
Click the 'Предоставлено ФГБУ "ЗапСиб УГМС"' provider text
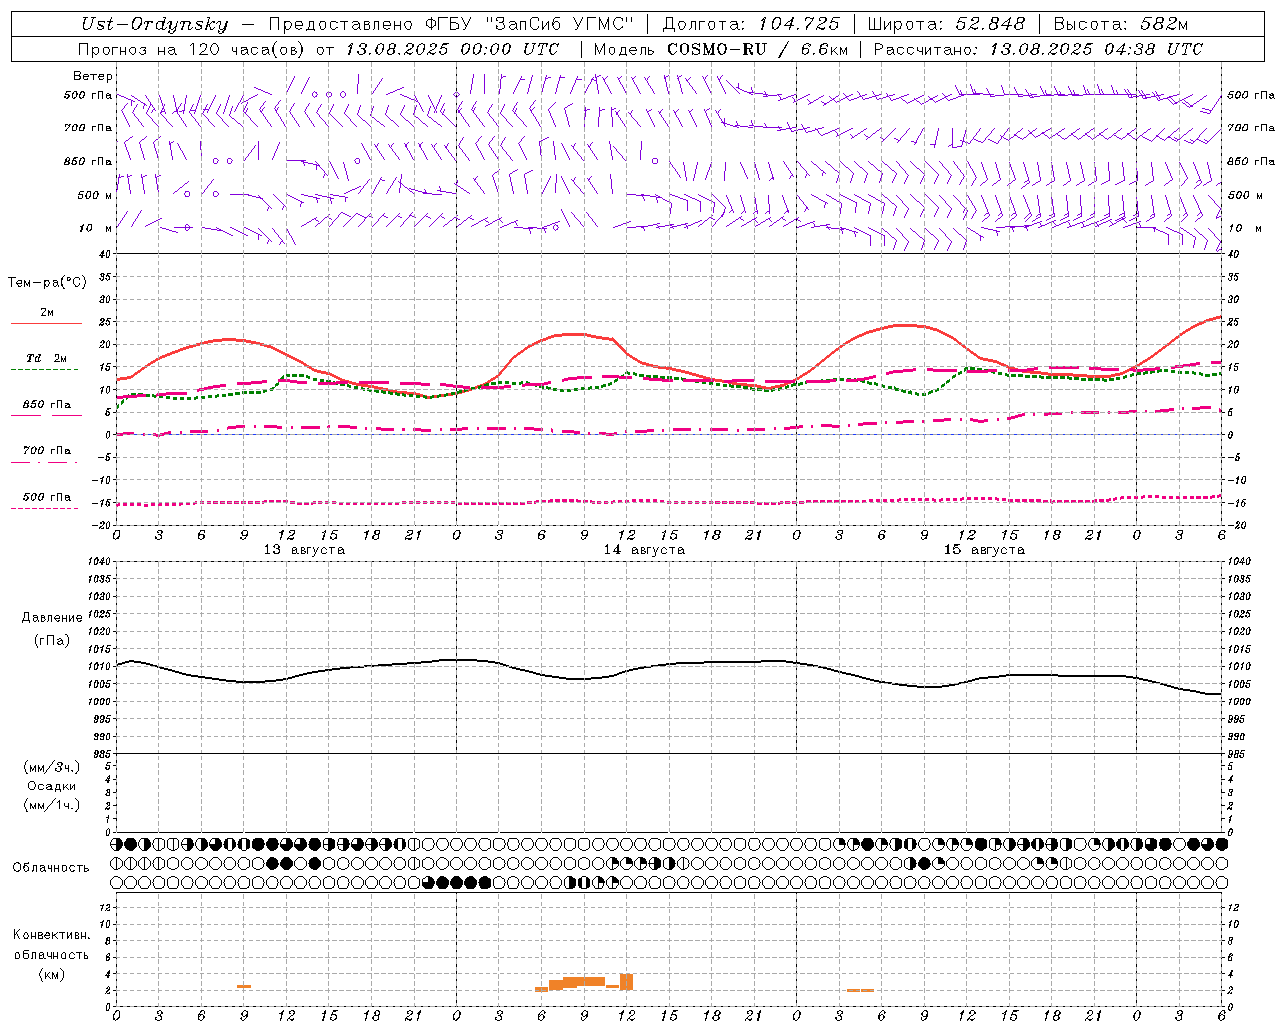point(452,24)
